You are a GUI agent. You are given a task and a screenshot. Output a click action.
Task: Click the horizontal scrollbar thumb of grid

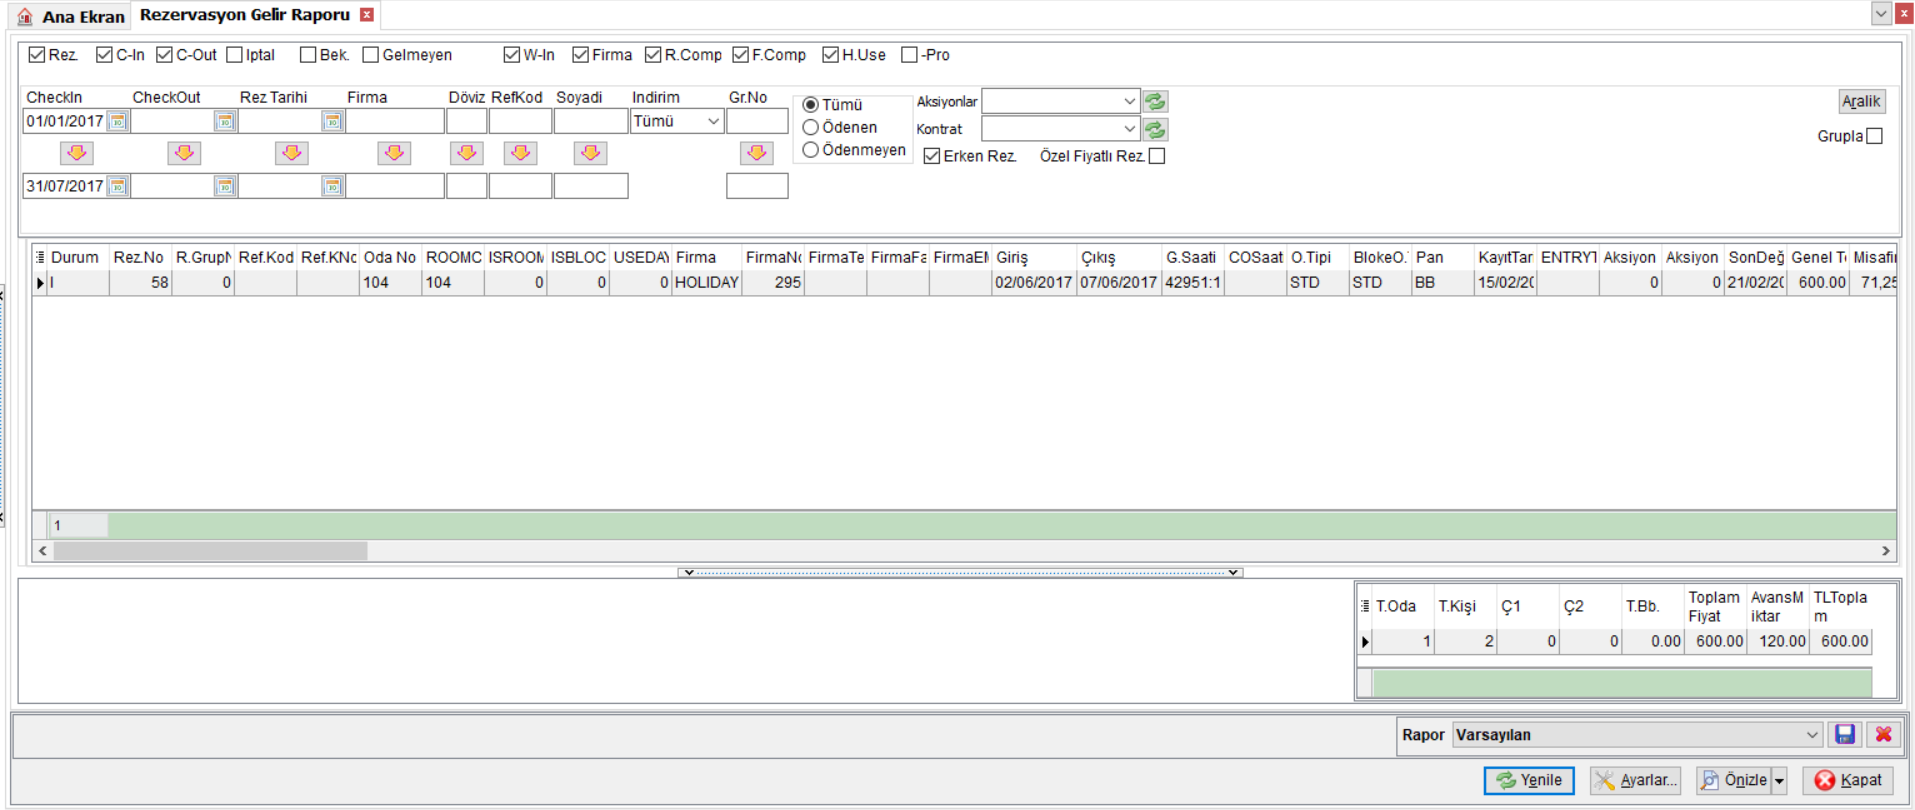[x=211, y=551]
